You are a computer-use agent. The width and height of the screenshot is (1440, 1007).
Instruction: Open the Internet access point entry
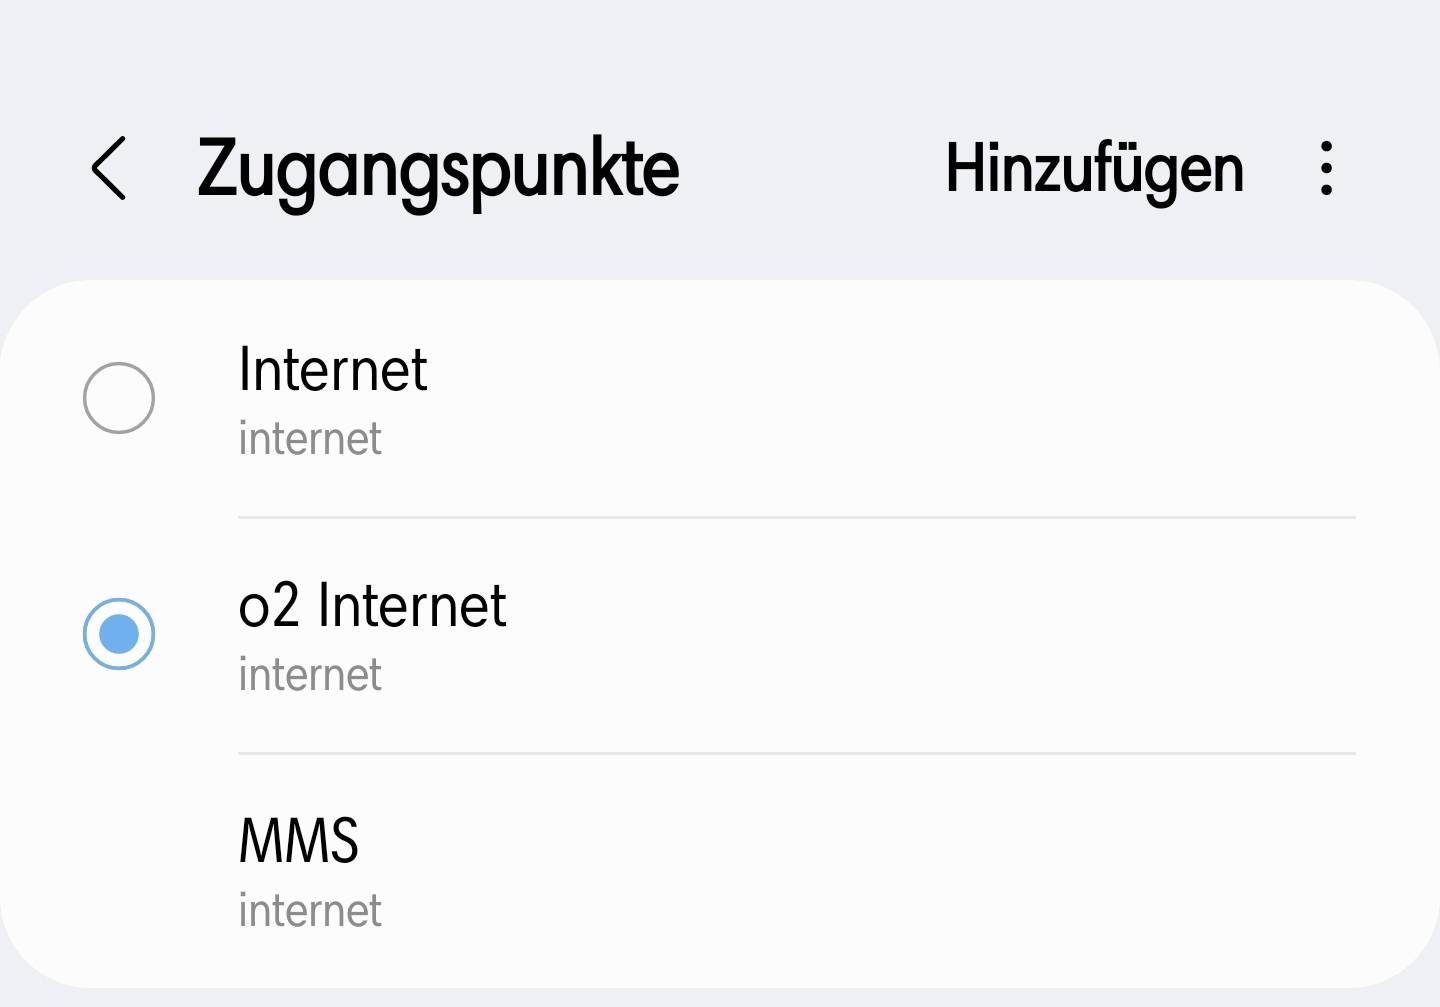(333, 370)
